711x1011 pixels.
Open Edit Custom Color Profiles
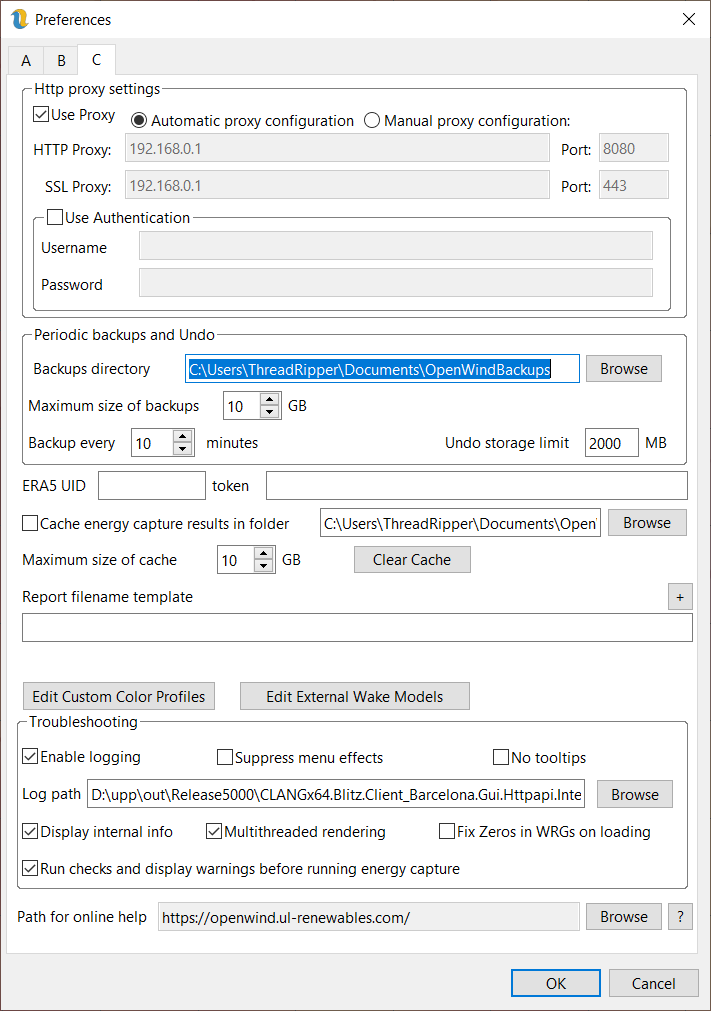[x=118, y=696]
